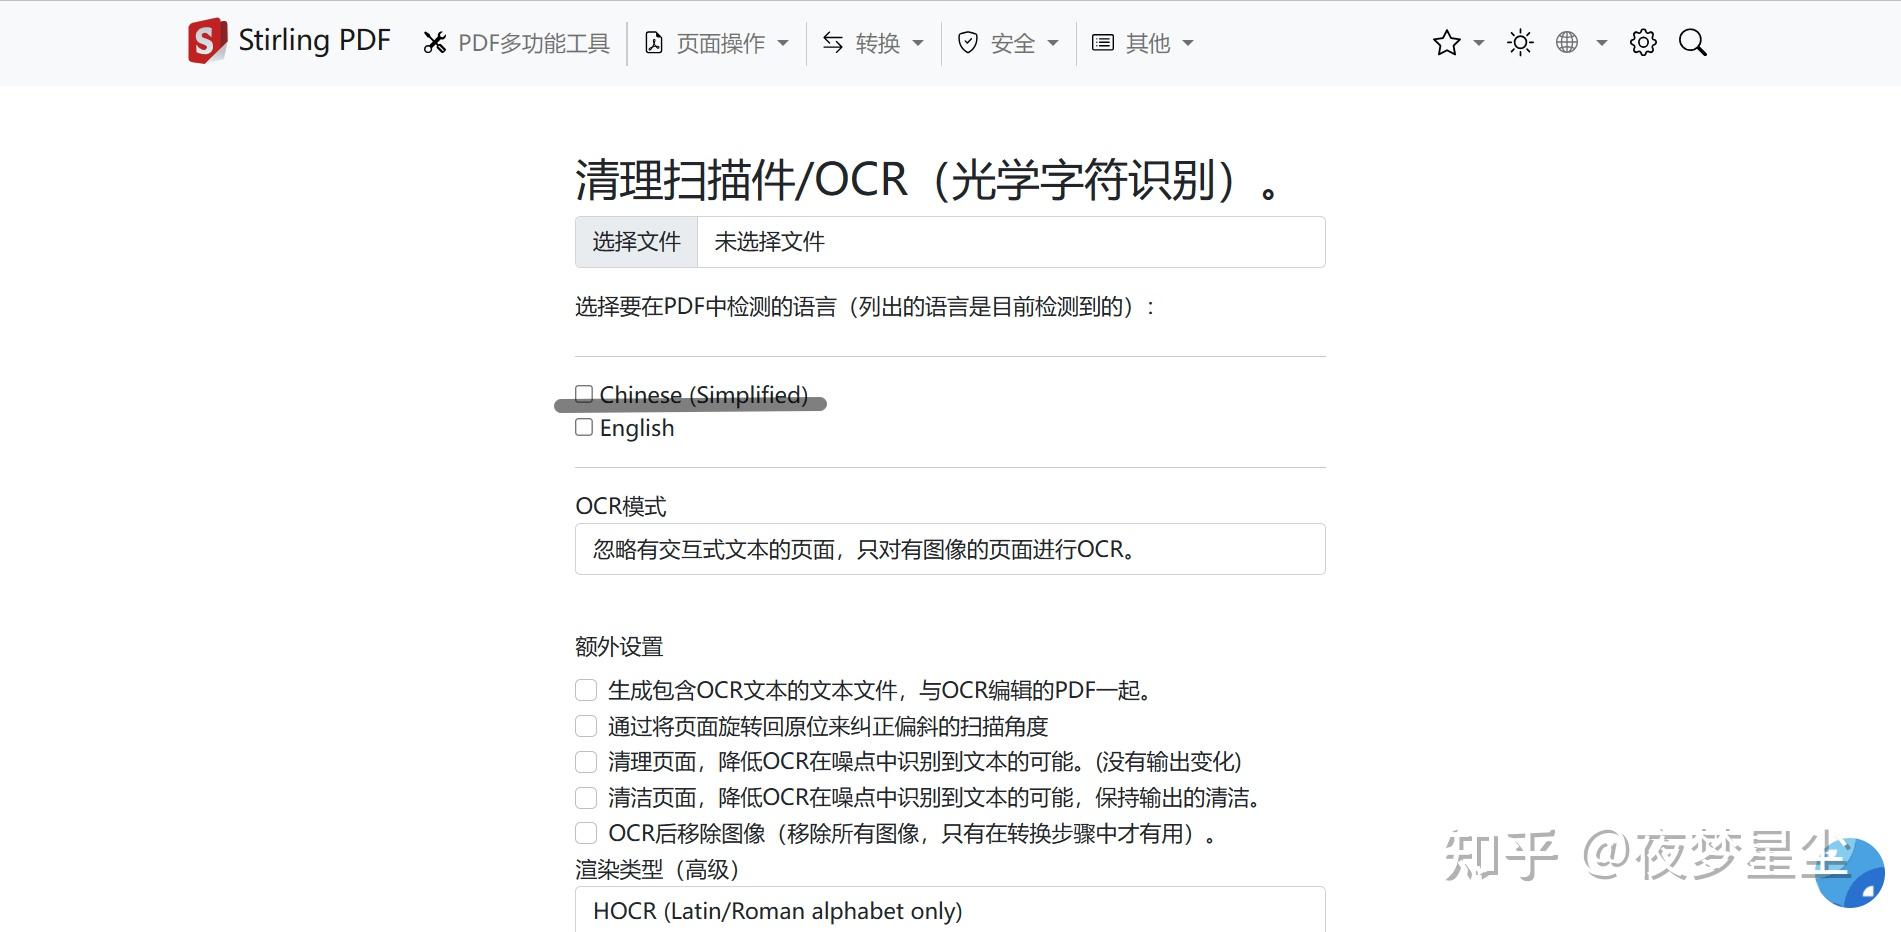Open the HOCR 渲染类型 dropdown
This screenshot has height=932, width=1901.
click(x=948, y=910)
